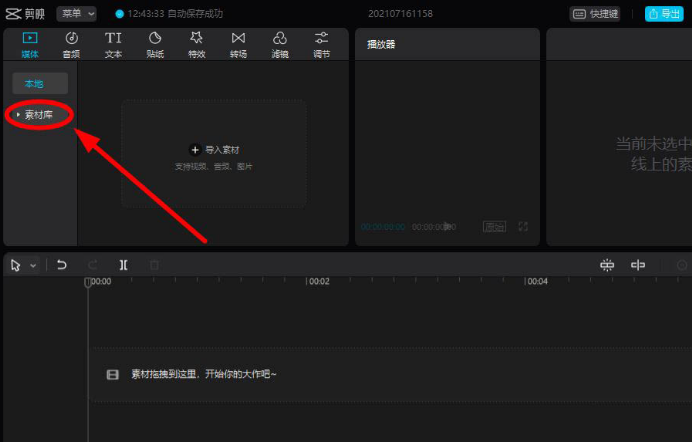Click the player play button

[x=447, y=227]
